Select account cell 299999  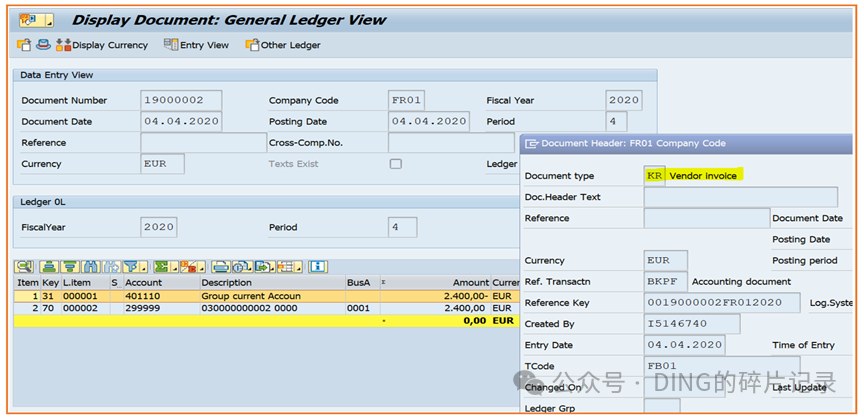161,308
